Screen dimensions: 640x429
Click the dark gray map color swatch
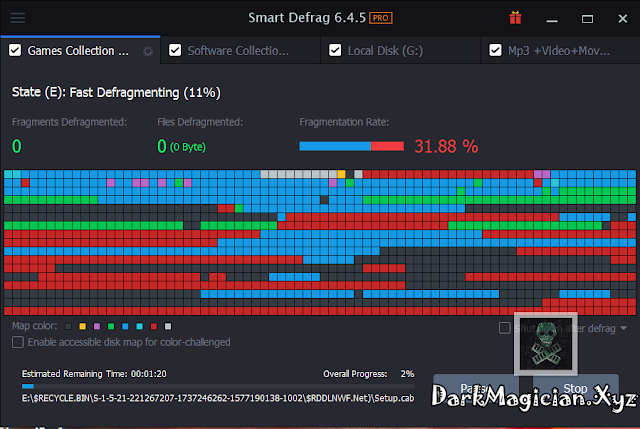(x=69, y=326)
